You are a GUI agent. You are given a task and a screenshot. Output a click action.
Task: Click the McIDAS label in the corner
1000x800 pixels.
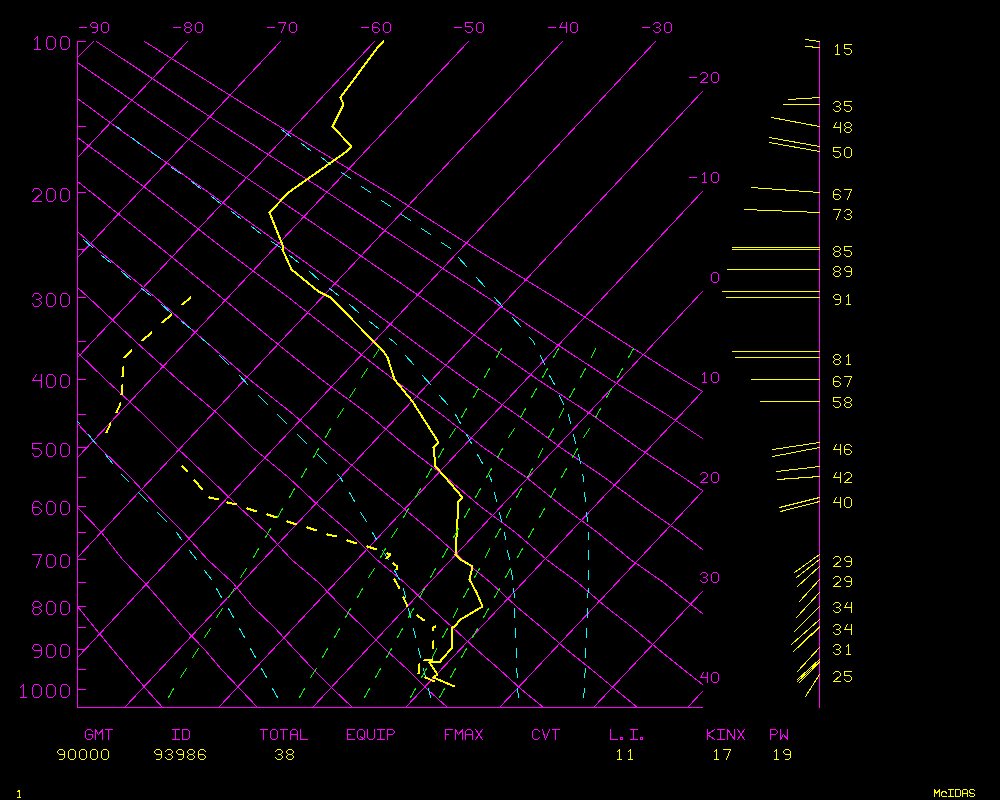pyautogui.click(x=954, y=793)
